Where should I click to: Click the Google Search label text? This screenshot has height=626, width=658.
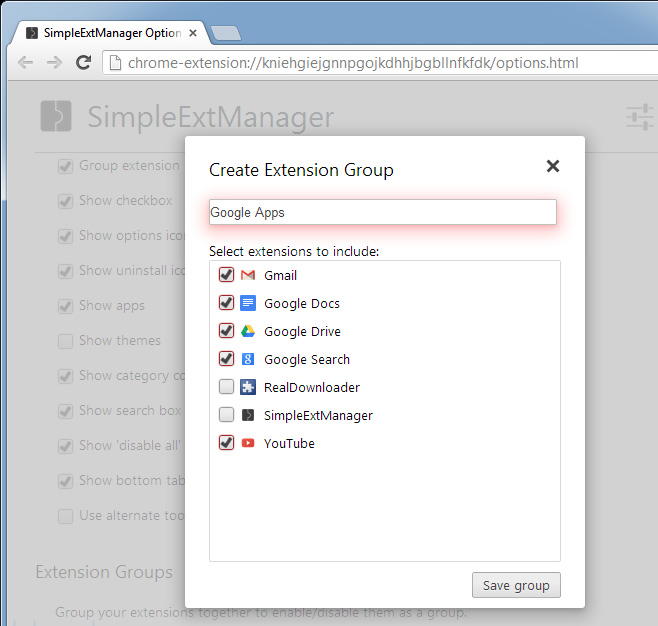pyautogui.click(x=307, y=360)
